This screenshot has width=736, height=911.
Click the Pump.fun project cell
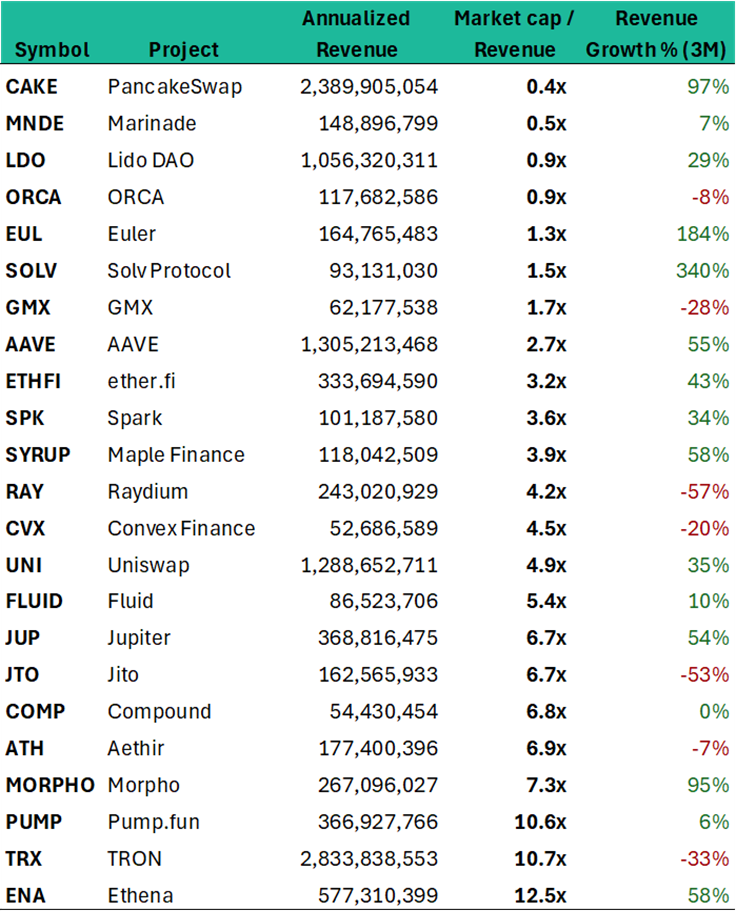(x=154, y=822)
